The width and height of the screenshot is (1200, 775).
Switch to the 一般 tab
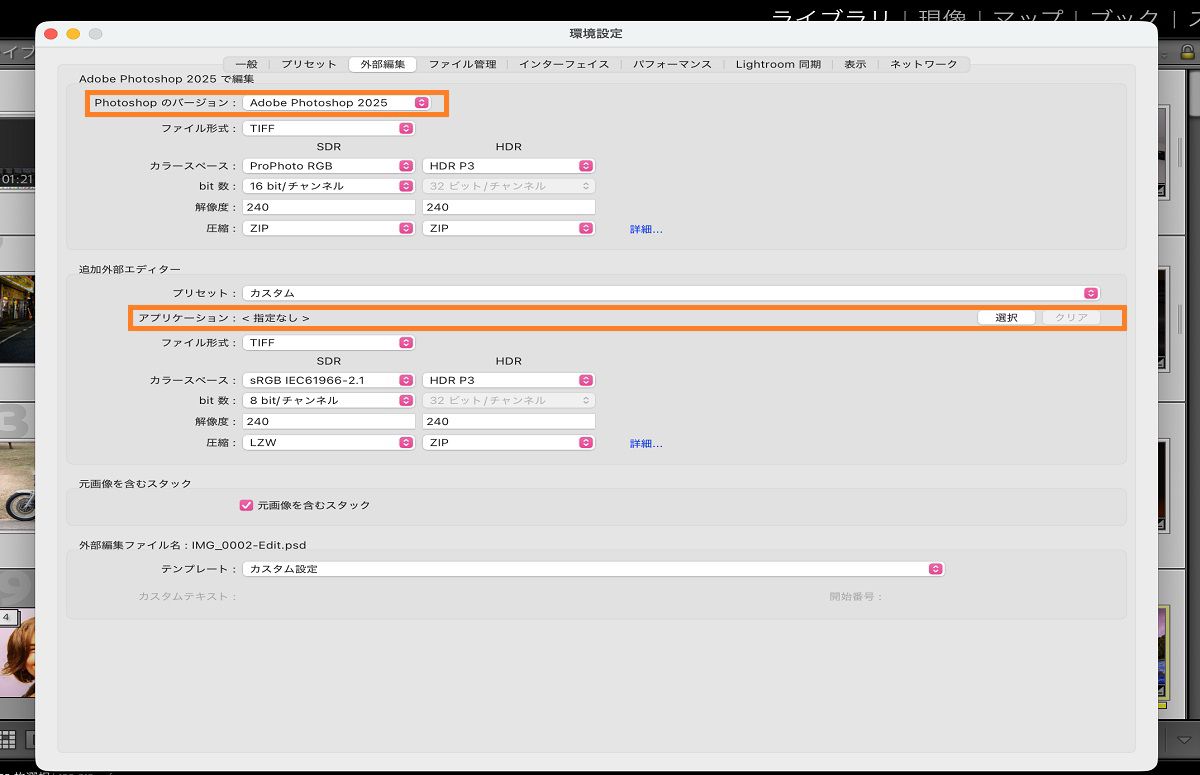tap(246, 63)
